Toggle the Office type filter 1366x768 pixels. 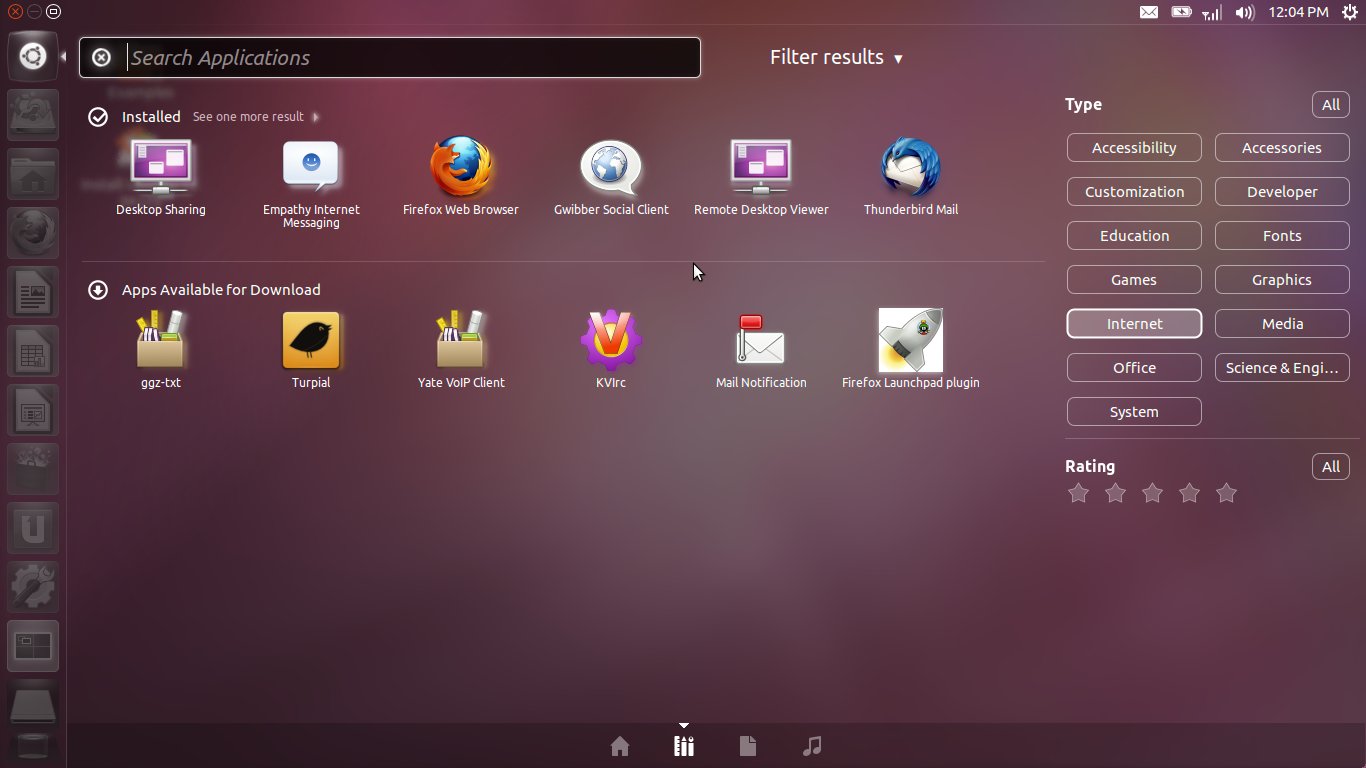(x=1134, y=368)
